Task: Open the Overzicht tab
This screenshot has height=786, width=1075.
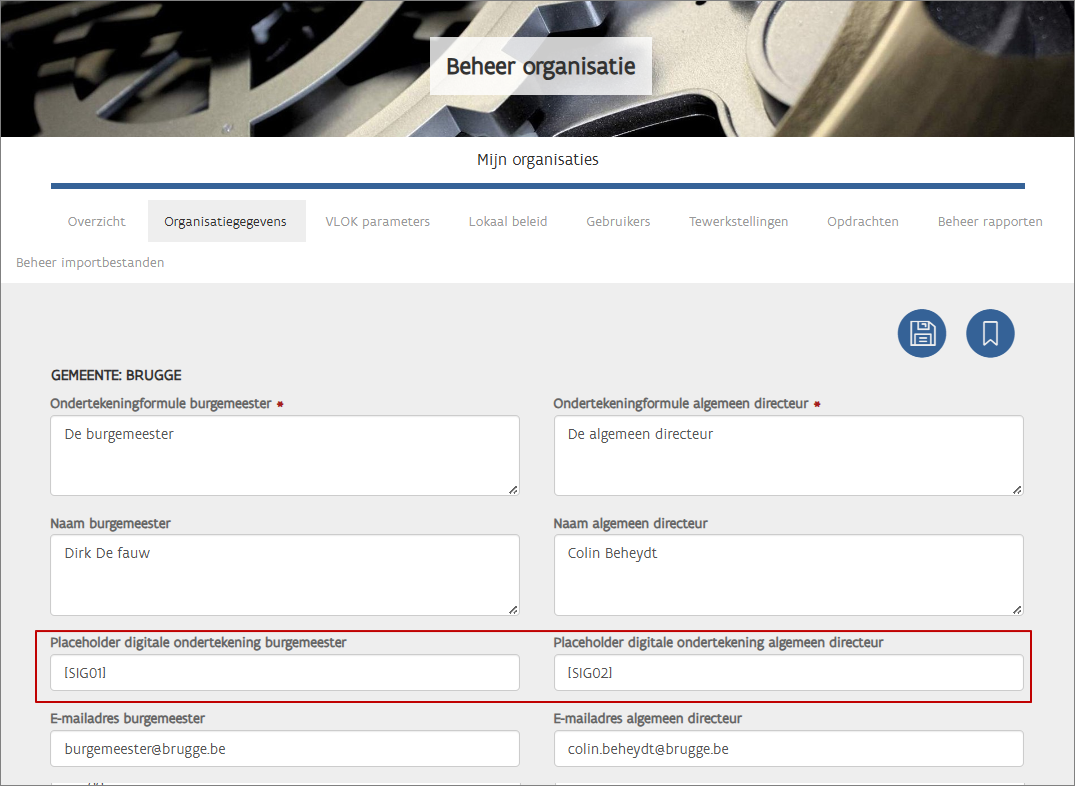Action: (x=97, y=222)
